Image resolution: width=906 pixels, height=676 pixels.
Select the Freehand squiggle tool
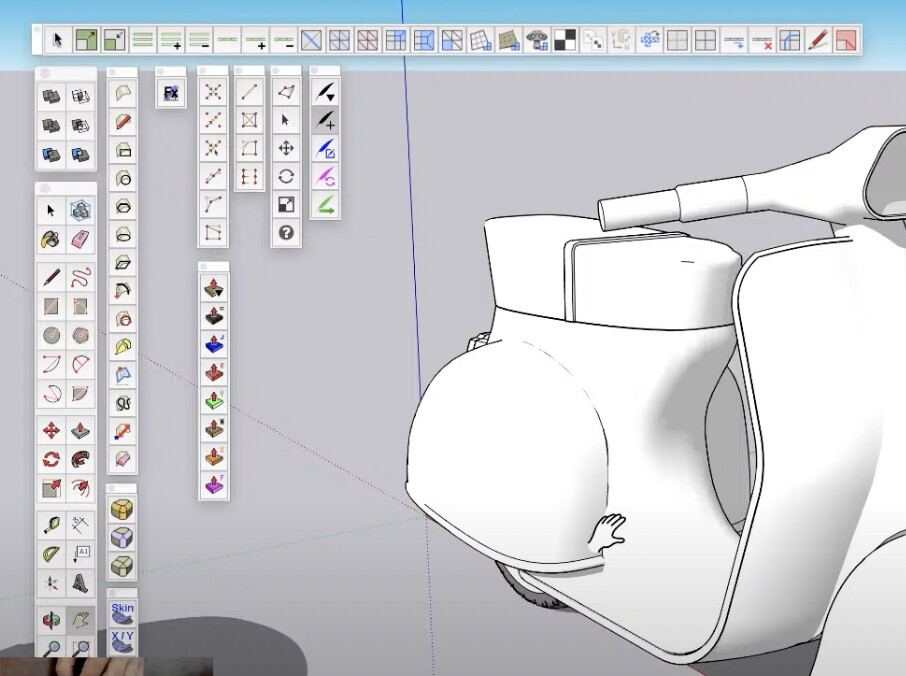pos(80,278)
